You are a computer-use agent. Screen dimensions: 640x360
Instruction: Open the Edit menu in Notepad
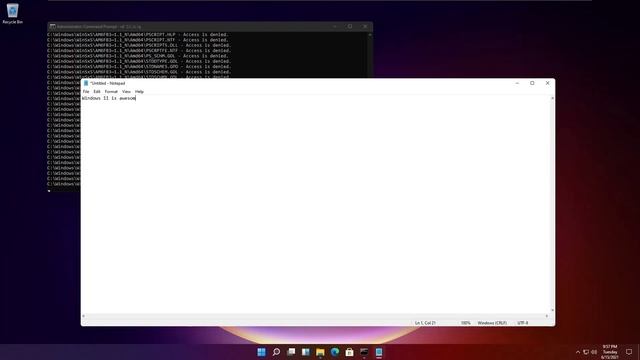[97, 91]
